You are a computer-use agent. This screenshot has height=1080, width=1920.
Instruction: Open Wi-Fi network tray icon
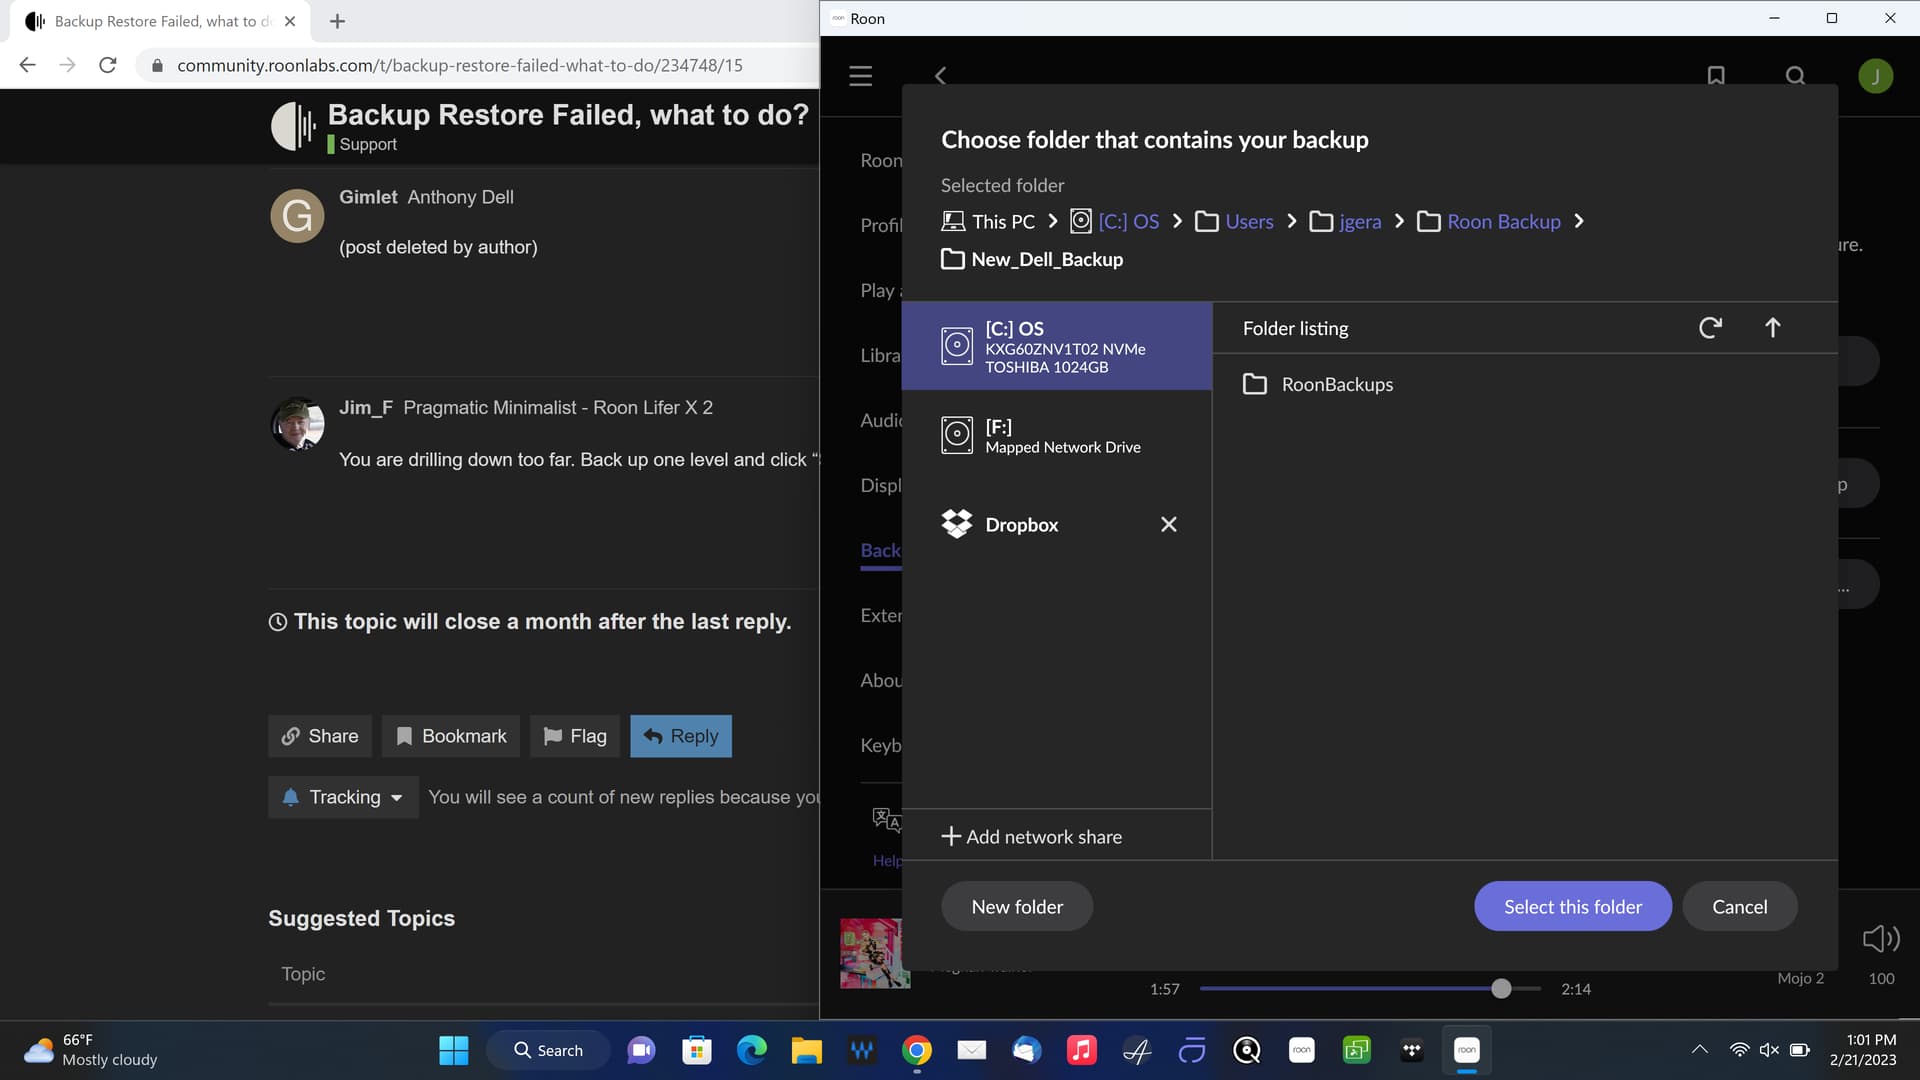pyautogui.click(x=1740, y=1050)
